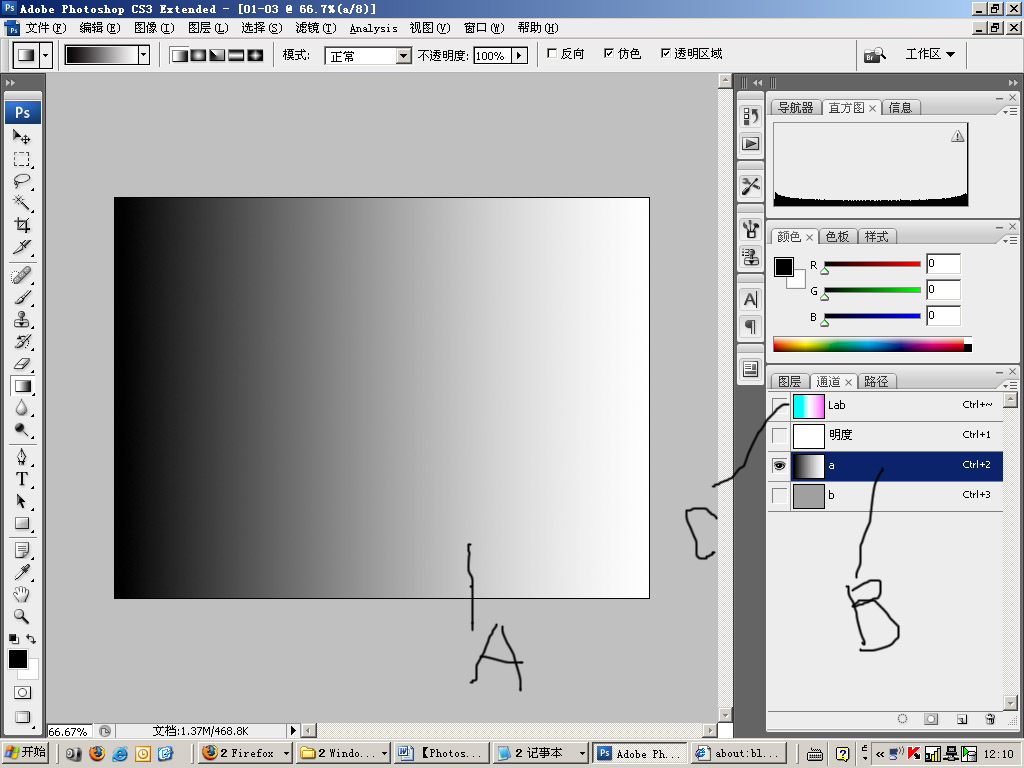Select the Move tool
The image size is (1024, 768).
coord(22,137)
